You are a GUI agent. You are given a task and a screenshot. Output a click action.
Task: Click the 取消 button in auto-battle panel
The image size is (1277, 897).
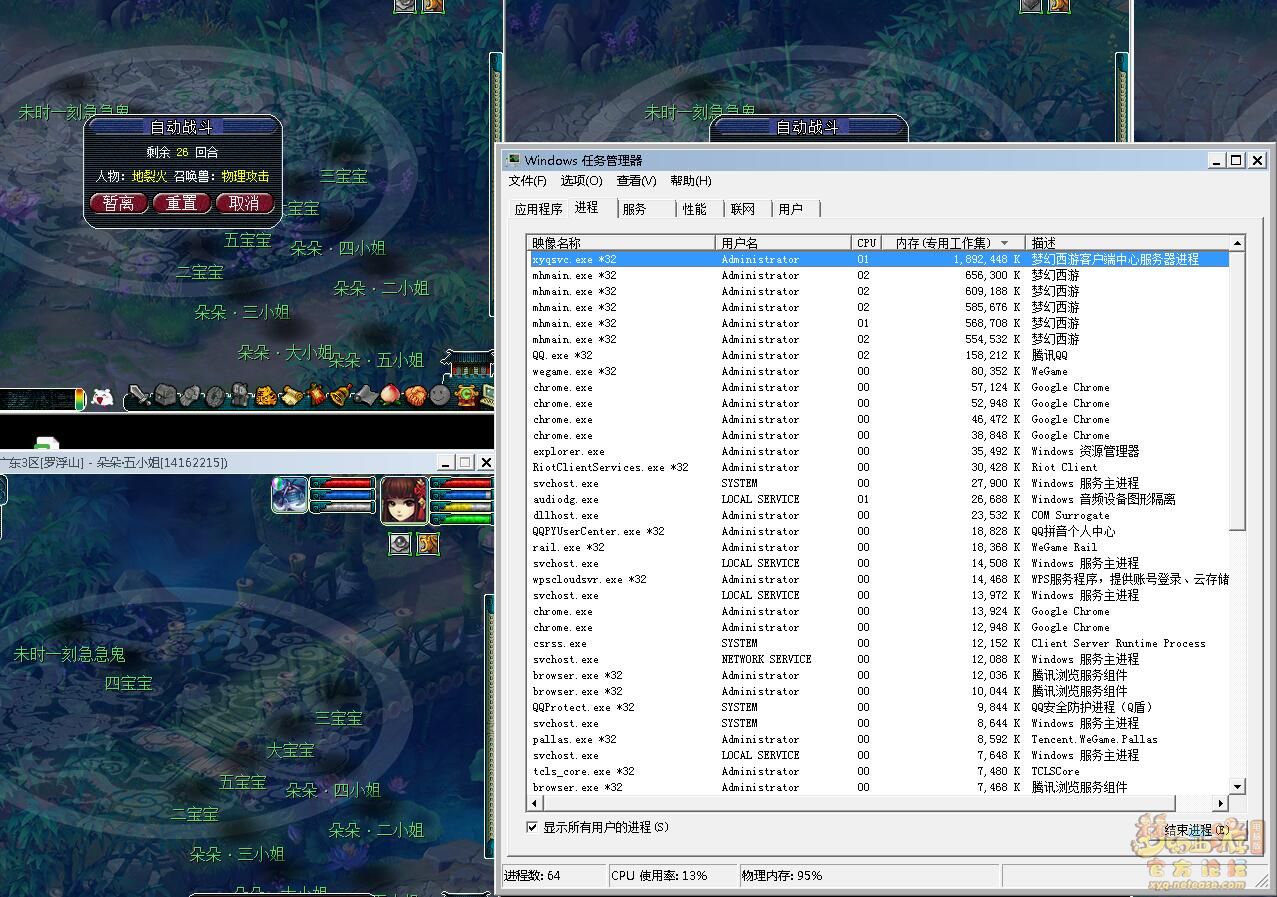click(244, 203)
